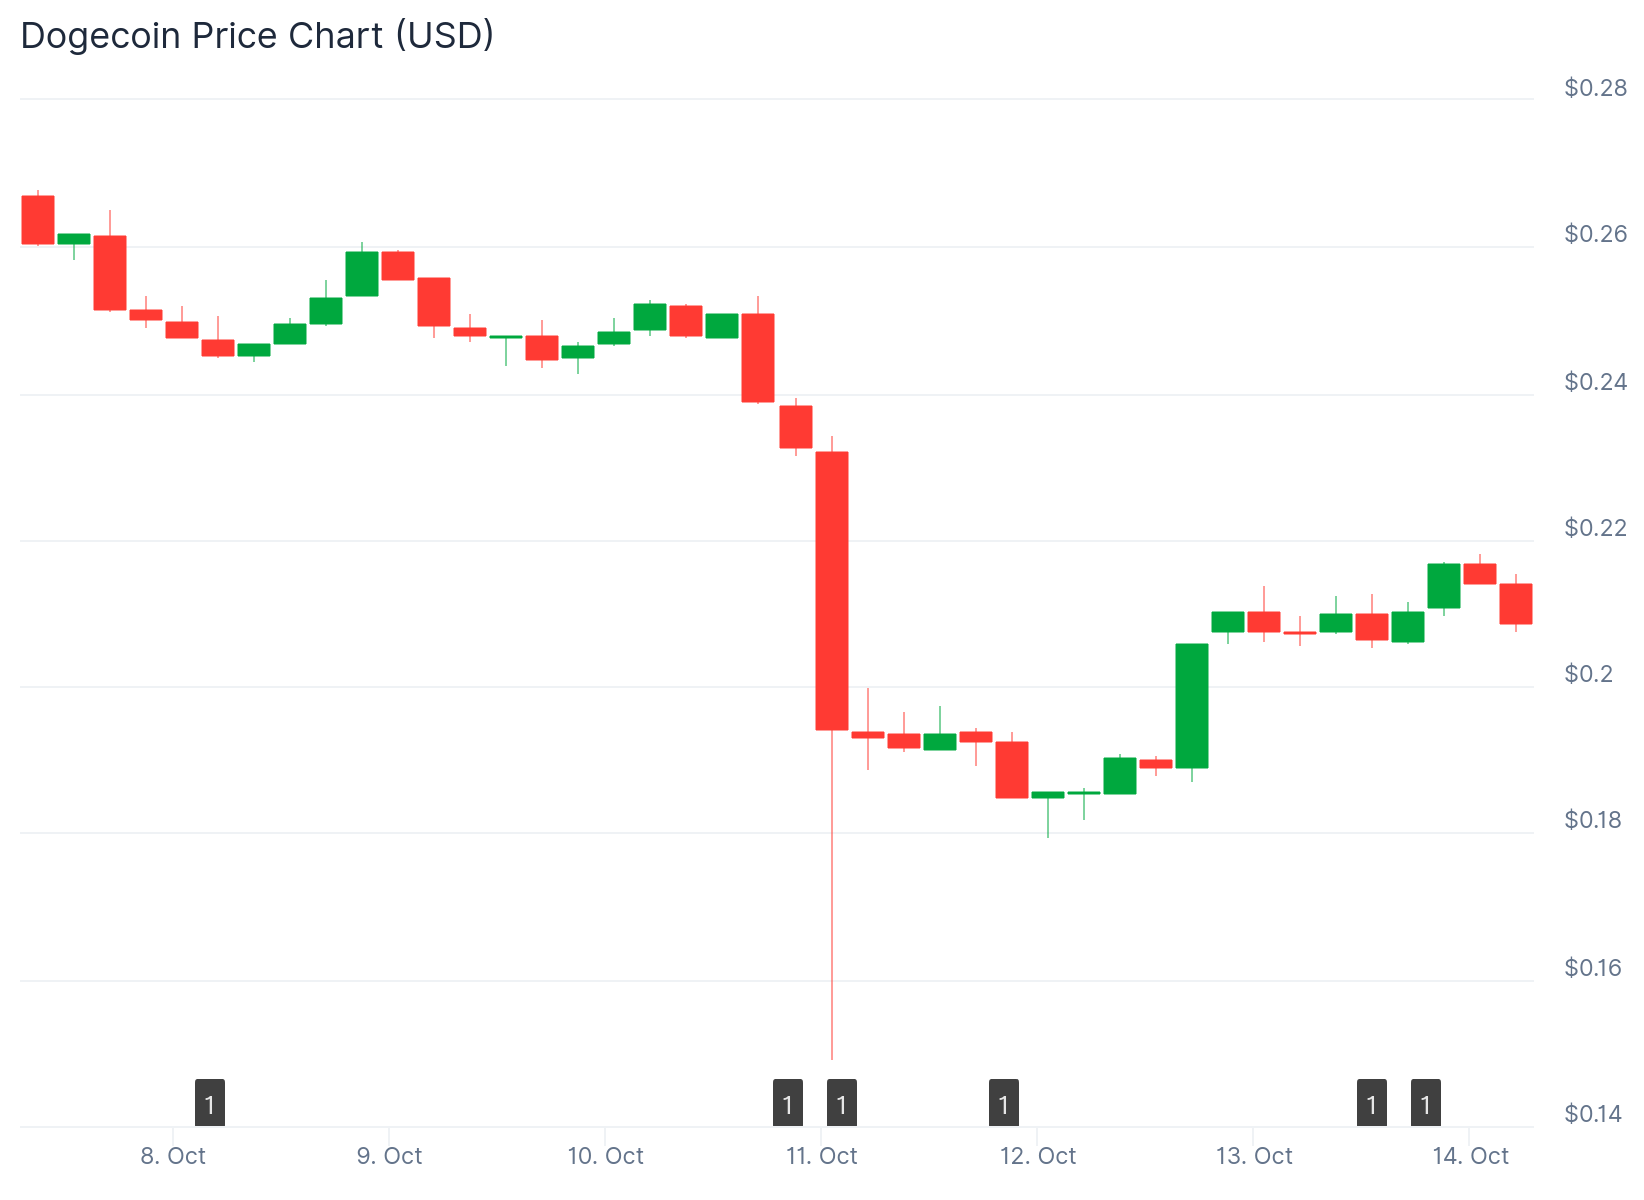The width and height of the screenshot is (1644, 1200).
Task: Click the Dogecoin Price Chart (USD) title
Action: click(257, 36)
